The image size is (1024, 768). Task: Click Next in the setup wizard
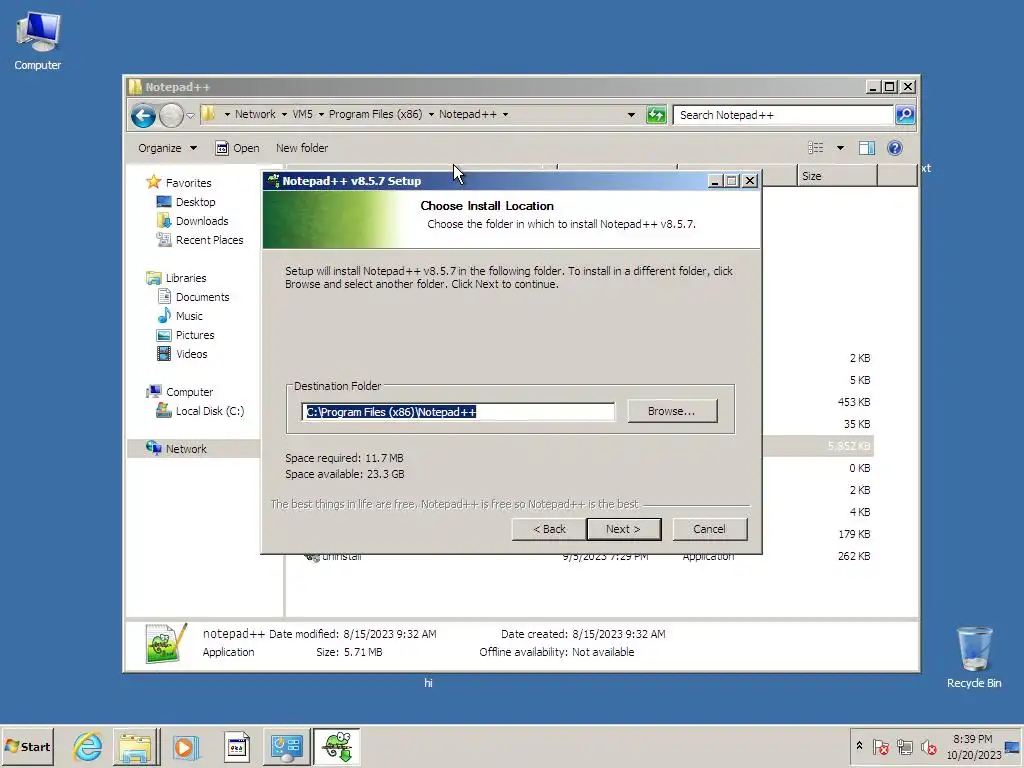click(624, 529)
